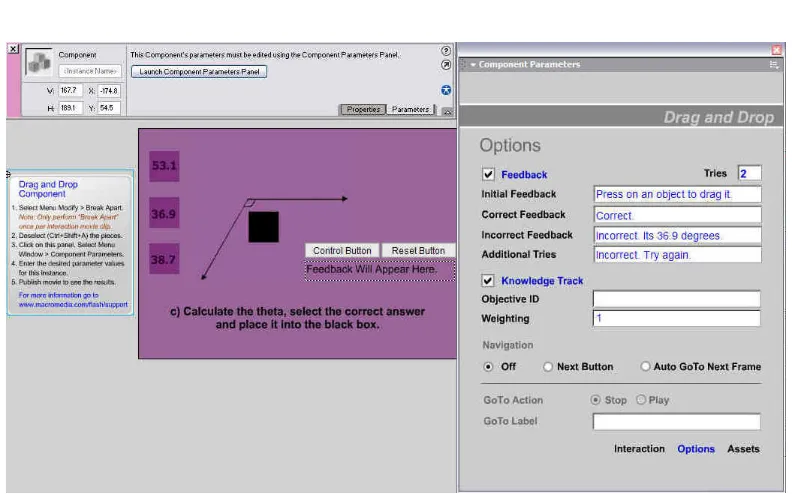This screenshot has width=792, height=494.
Task: Close the Component Parameters window
Action: [776, 50]
